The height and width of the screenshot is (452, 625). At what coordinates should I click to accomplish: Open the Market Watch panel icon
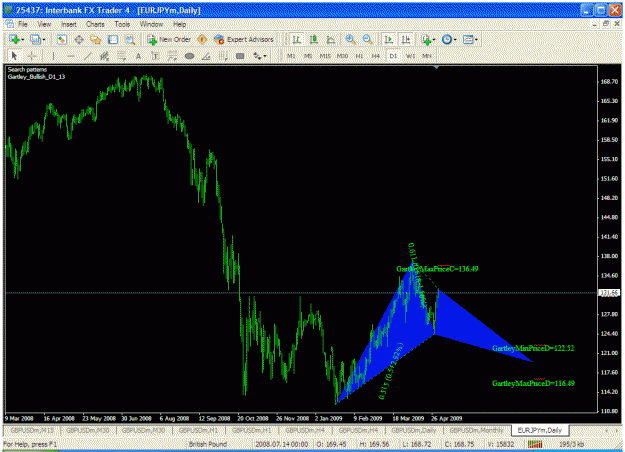pos(61,39)
